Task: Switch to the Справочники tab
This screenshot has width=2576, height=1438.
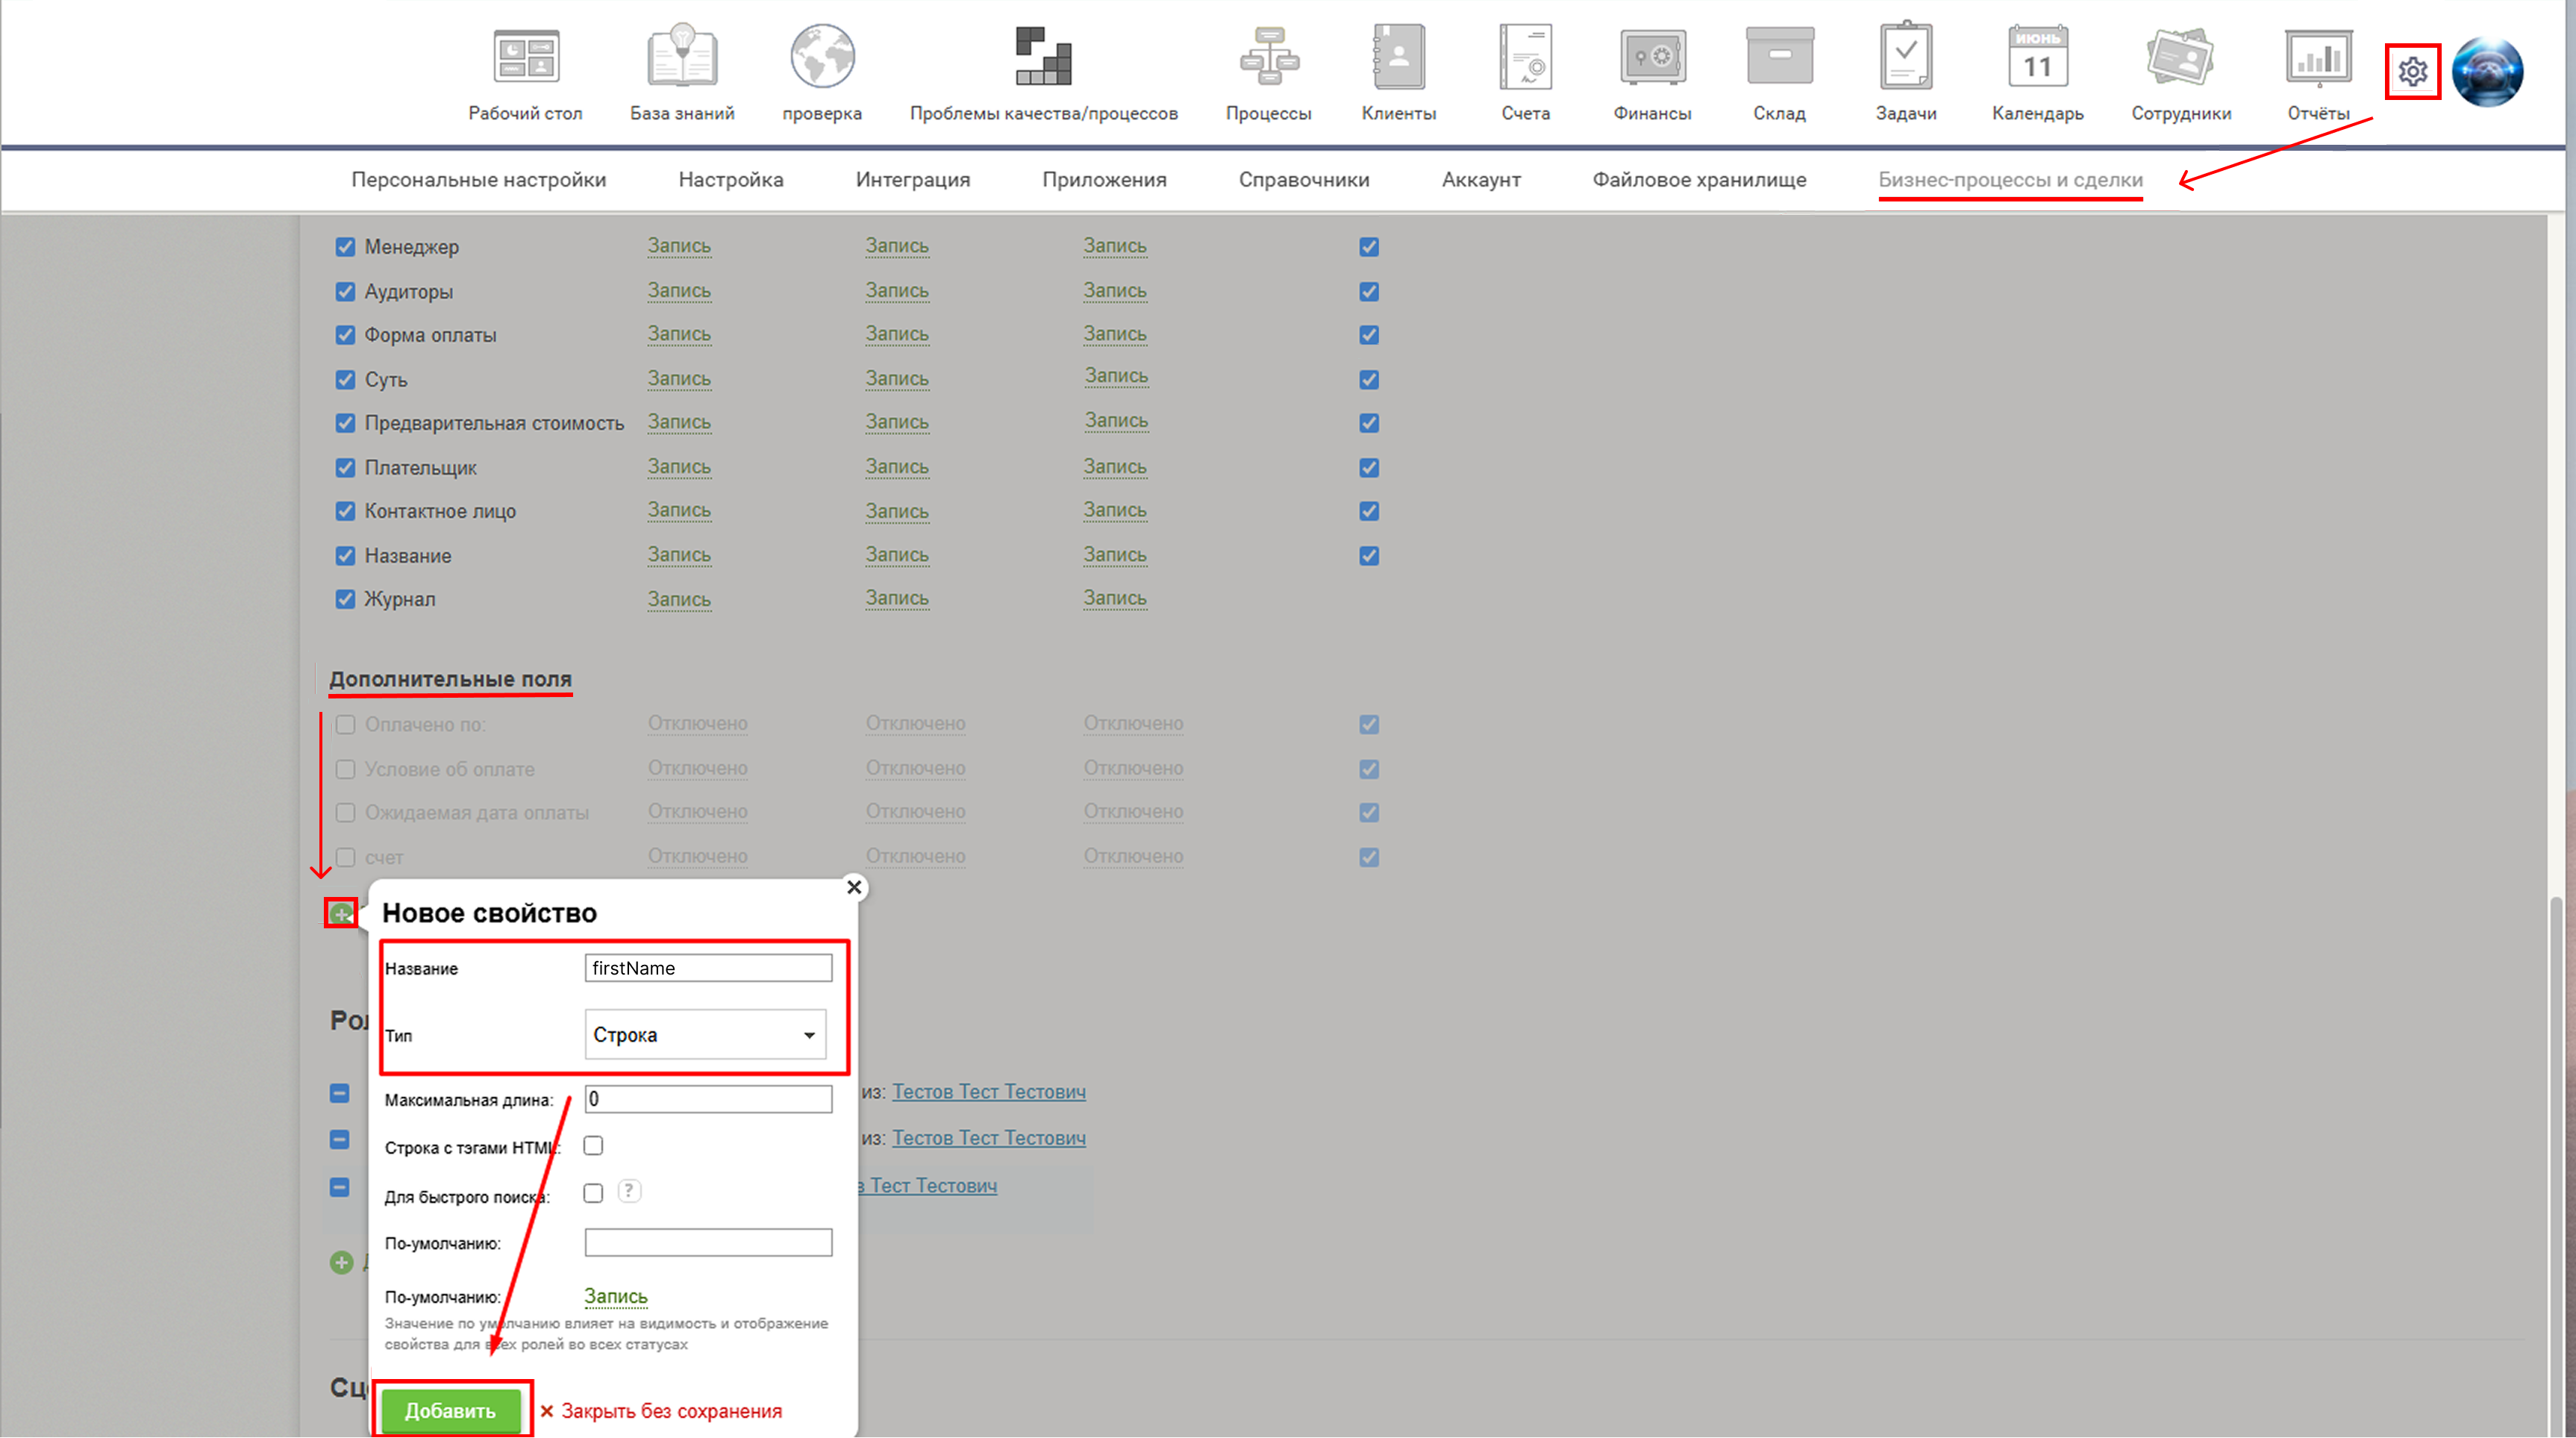Action: 1303,180
